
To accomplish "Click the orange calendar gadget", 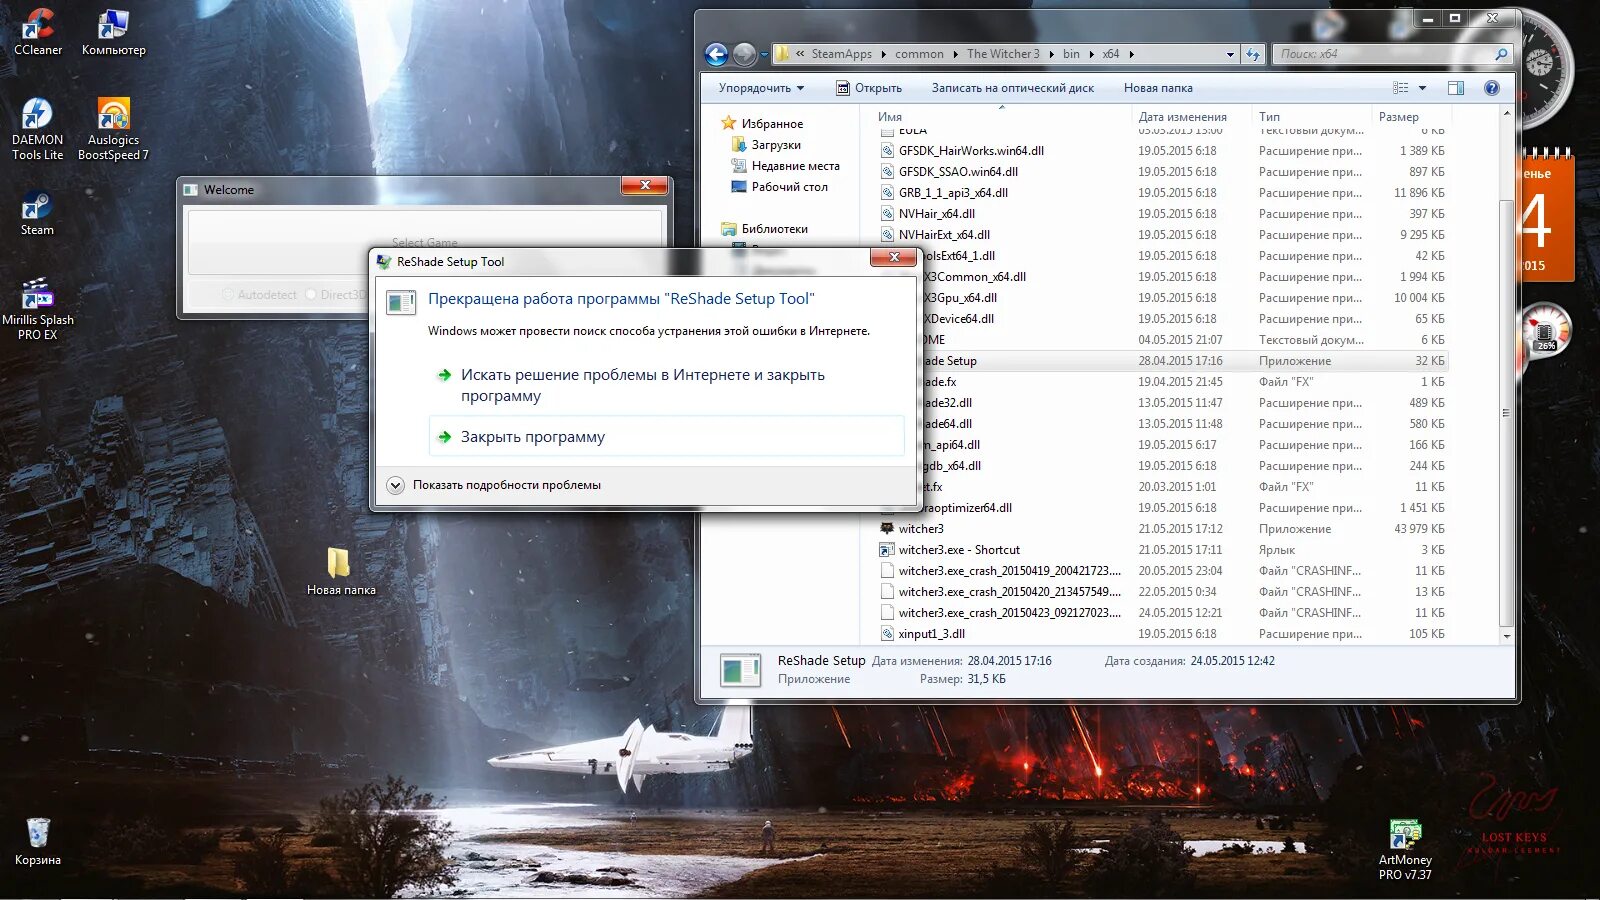I will 1548,215.
